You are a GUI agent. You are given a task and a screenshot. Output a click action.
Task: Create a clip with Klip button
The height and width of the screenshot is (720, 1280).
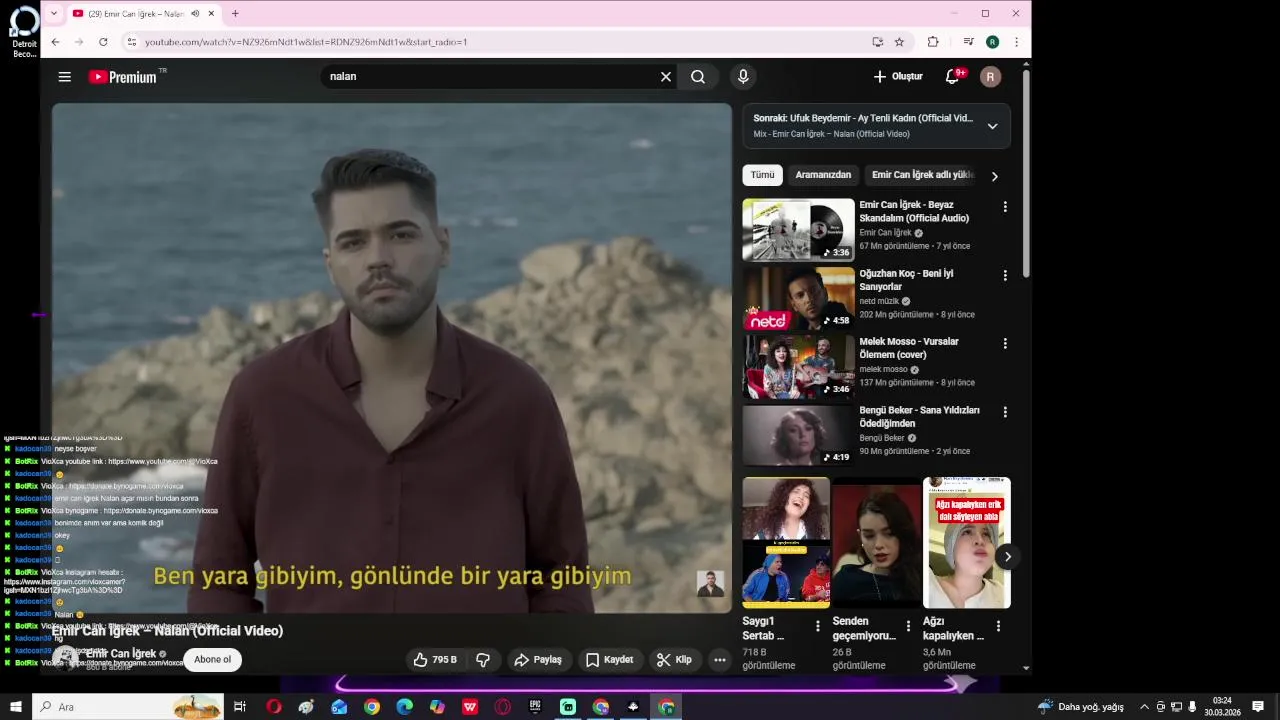[674, 660]
